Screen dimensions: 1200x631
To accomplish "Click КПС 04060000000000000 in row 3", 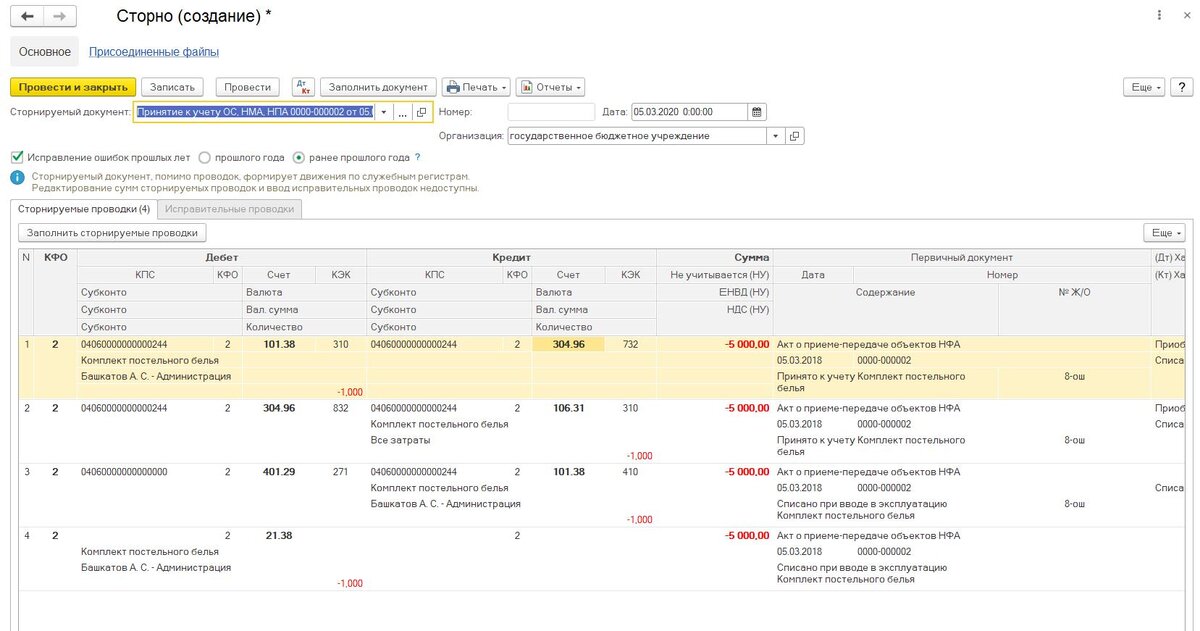I will (124, 472).
